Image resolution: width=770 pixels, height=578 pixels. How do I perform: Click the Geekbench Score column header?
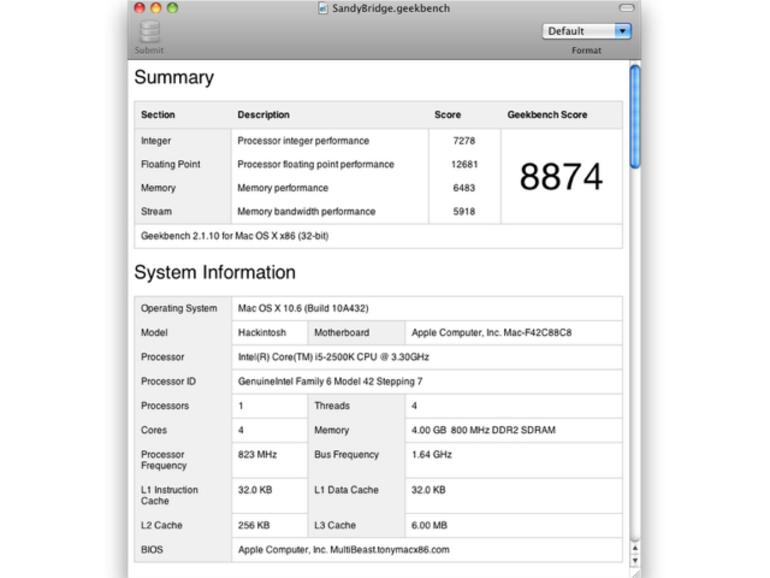pos(547,115)
